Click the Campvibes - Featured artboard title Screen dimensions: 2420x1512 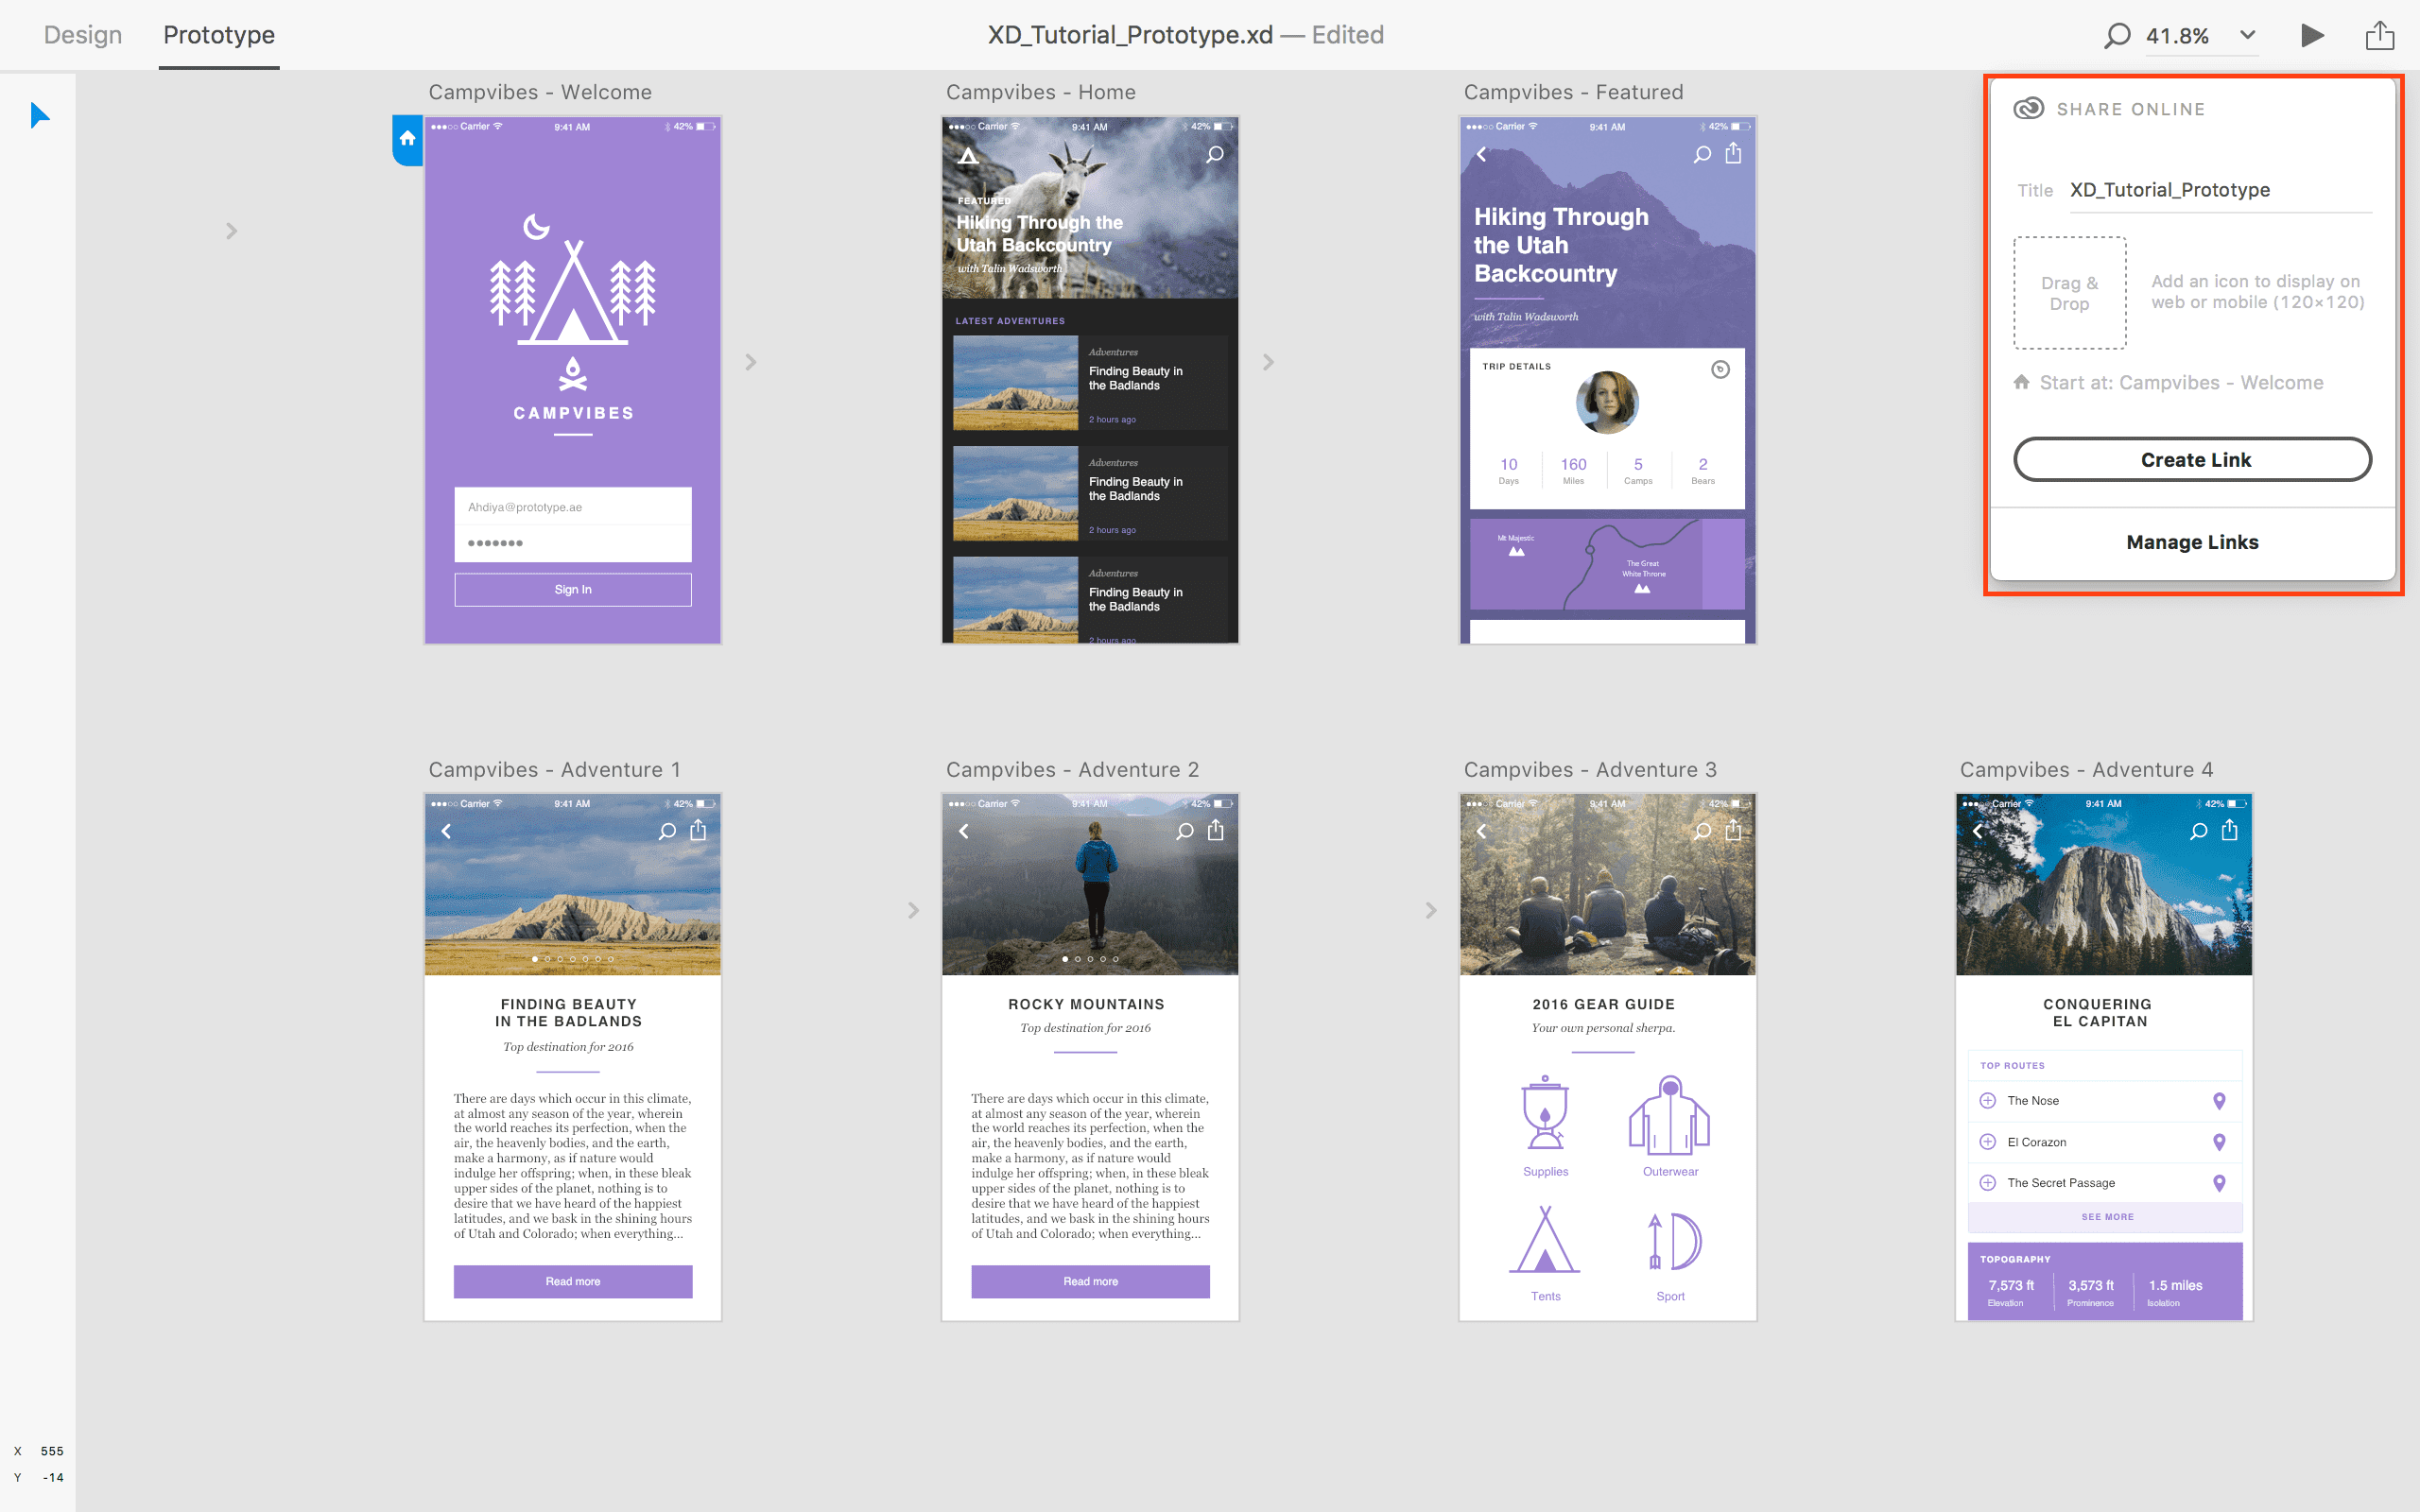[x=1573, y=91]
